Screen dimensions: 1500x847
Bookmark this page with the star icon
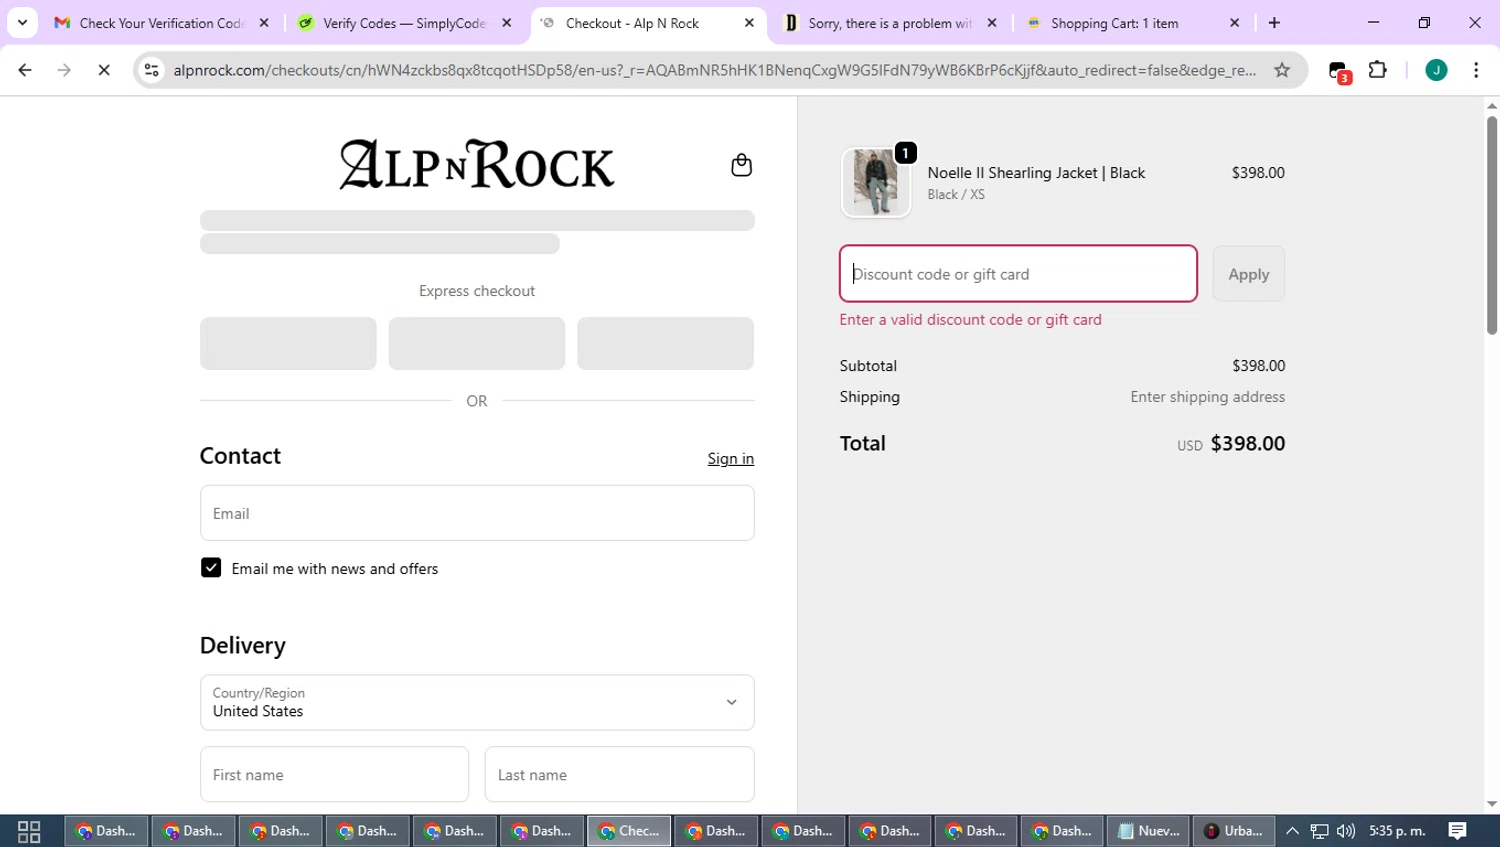point(1282,70)
